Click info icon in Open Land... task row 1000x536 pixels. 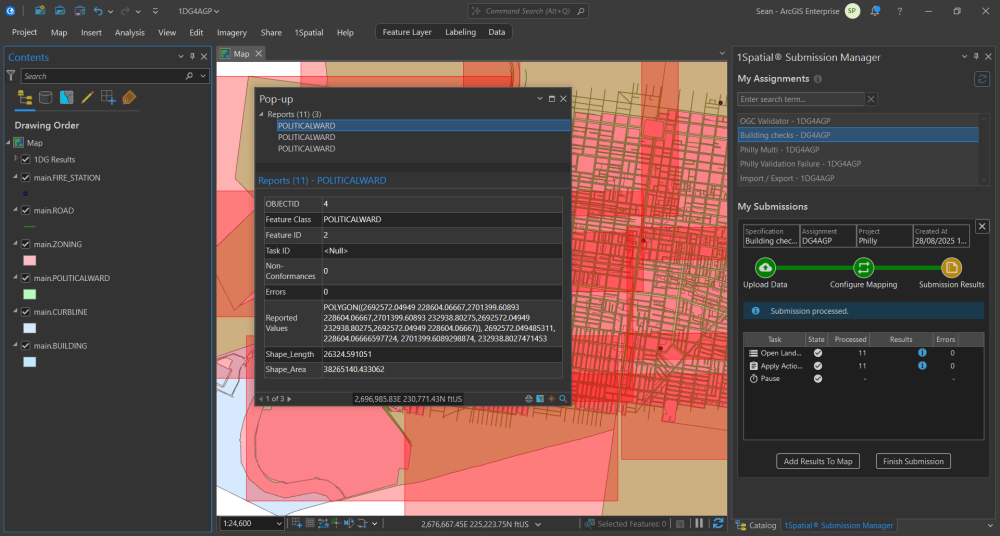point(922,353)
